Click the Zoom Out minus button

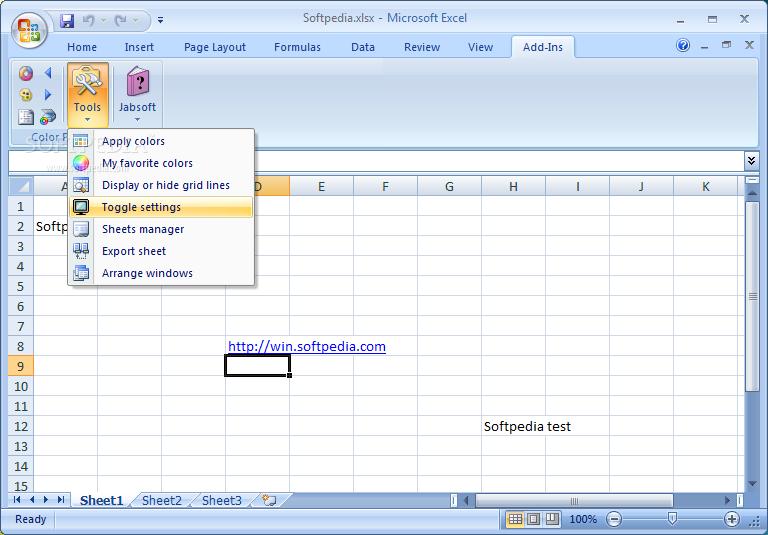[614, 519]
